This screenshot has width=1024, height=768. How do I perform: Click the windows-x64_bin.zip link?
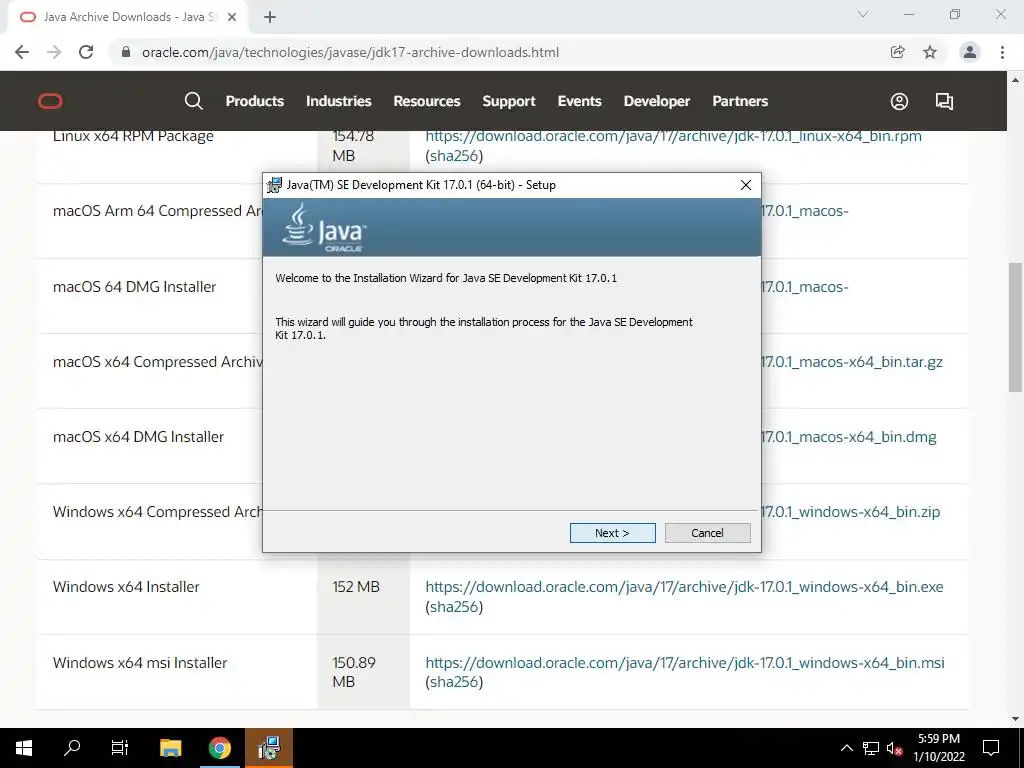click(850, 511)
